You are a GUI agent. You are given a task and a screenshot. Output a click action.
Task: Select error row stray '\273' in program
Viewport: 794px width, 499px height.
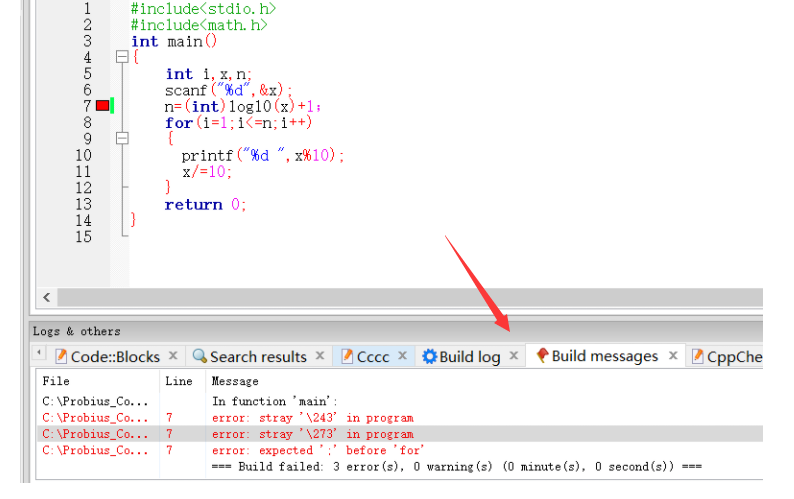click(x=400, y=434)
